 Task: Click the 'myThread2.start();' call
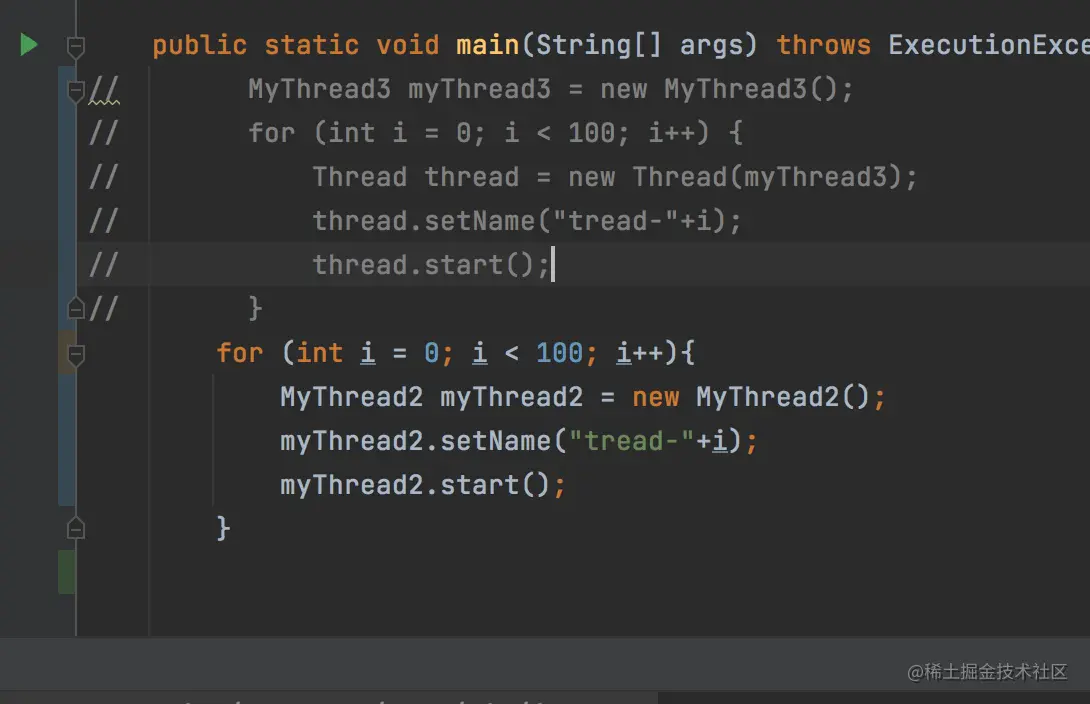pyautogui.click(x=423, y=485)
